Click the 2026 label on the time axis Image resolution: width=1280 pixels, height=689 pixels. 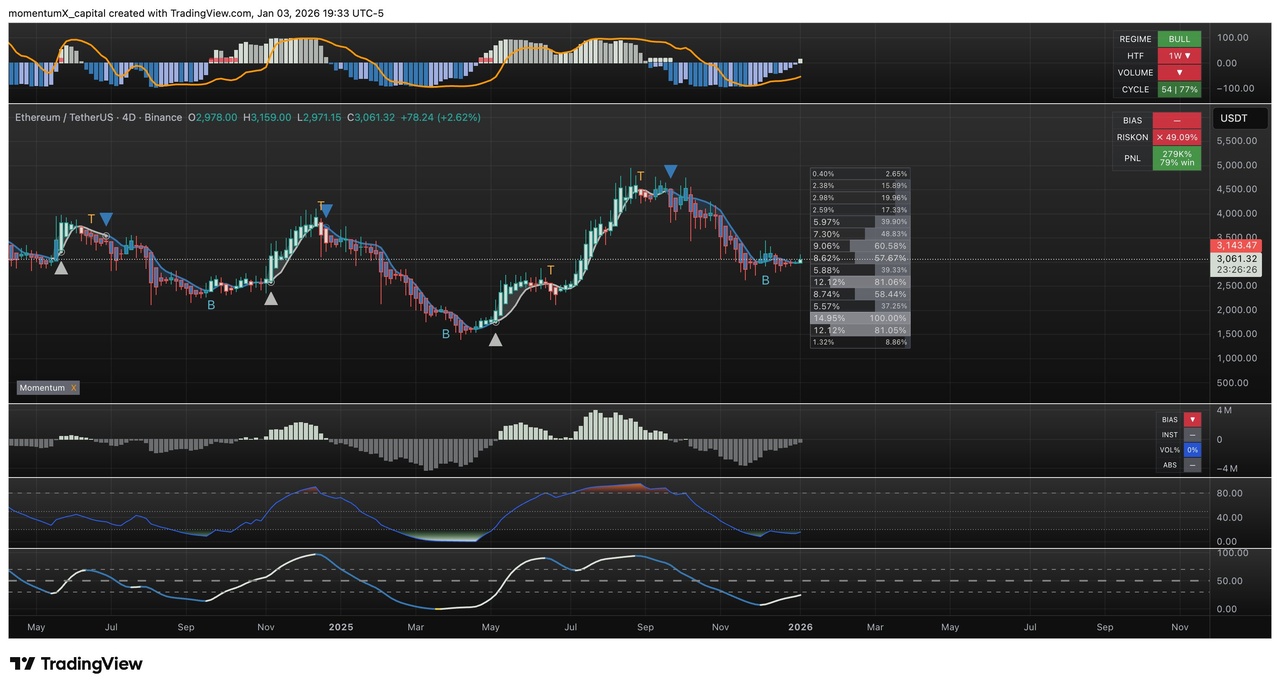(800, 627)
